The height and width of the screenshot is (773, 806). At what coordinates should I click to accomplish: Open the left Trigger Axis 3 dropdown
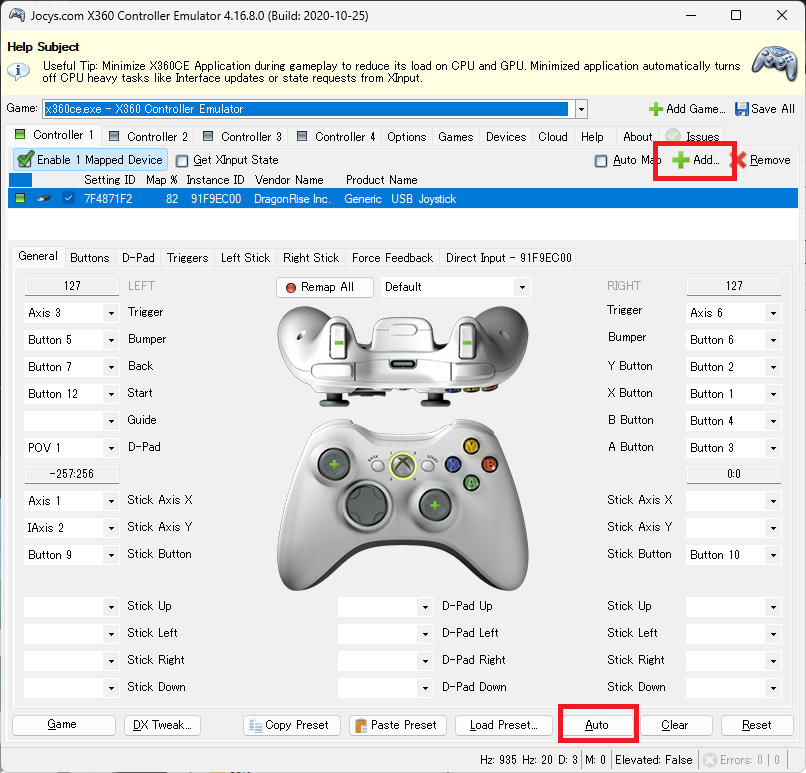click(110, 313)
